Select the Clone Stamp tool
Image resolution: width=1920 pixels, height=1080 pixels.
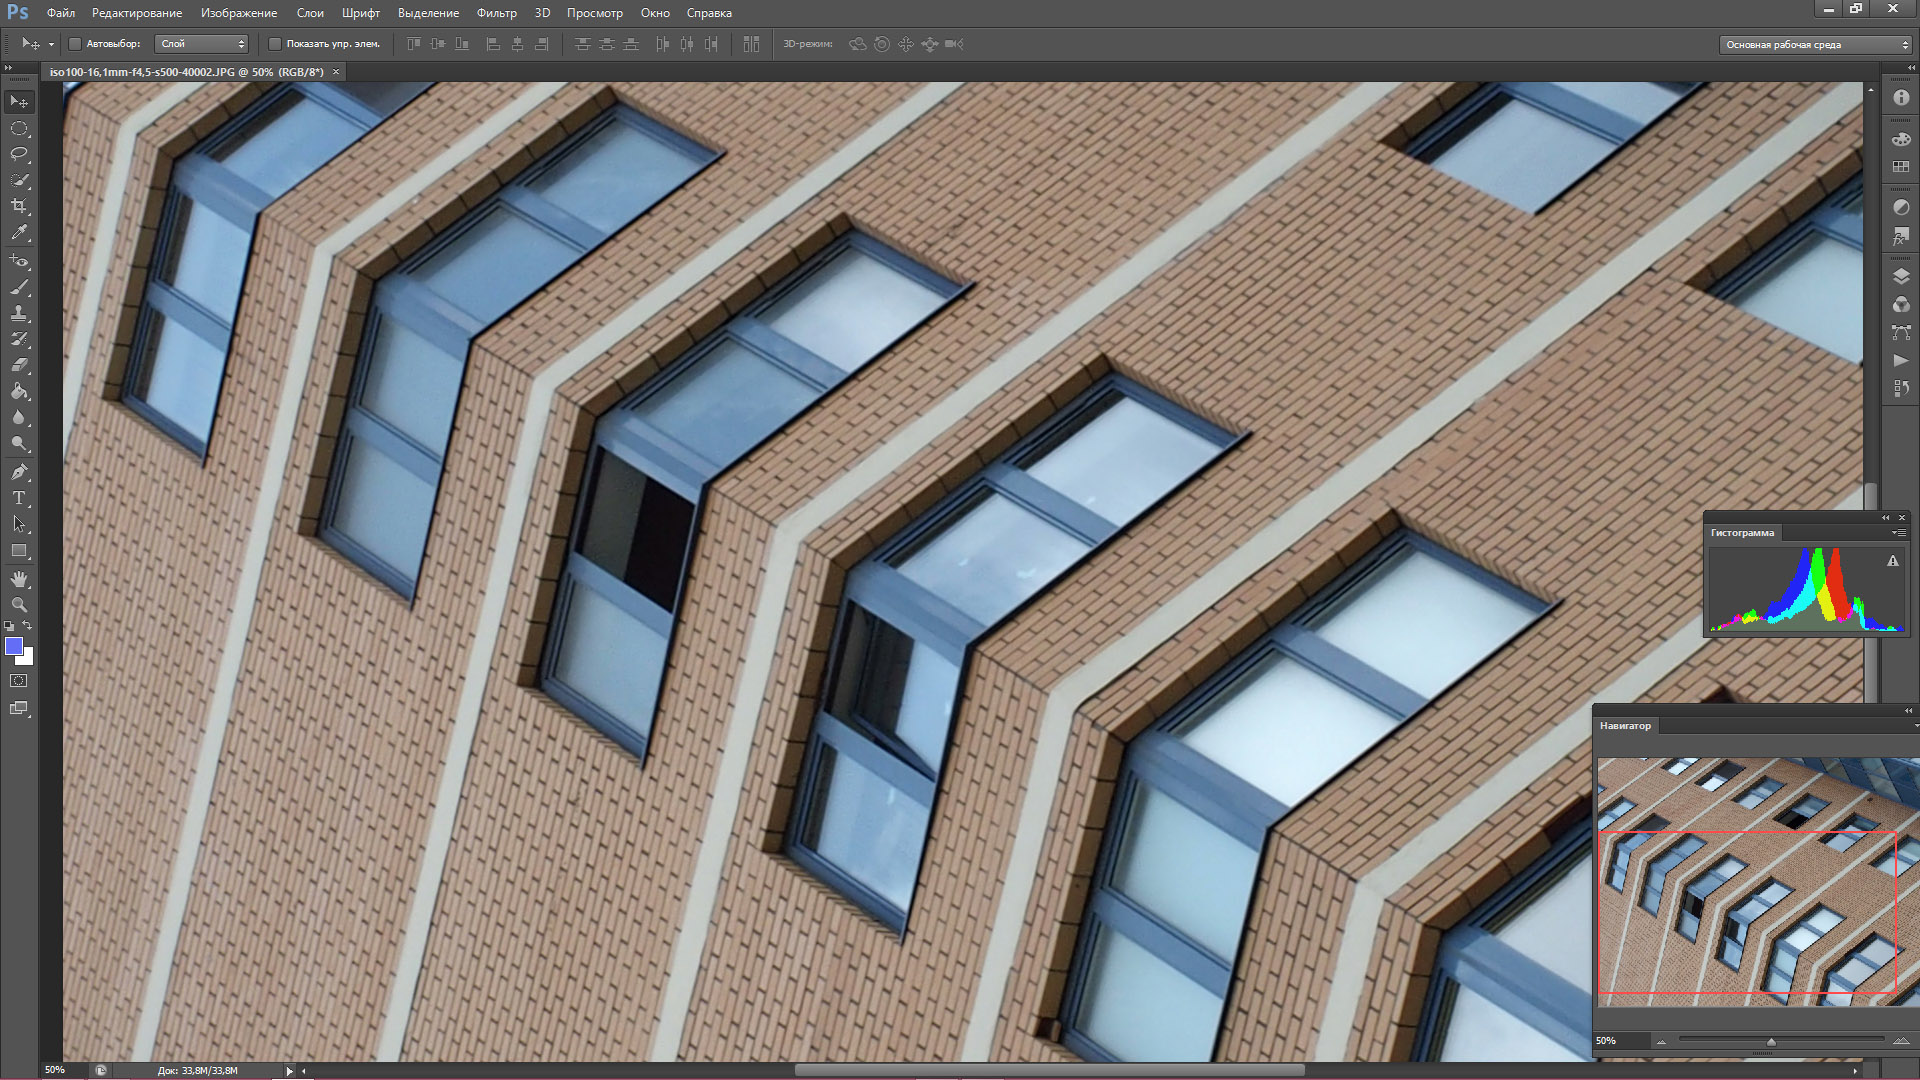pyautogui.click(x=19, y=313)
